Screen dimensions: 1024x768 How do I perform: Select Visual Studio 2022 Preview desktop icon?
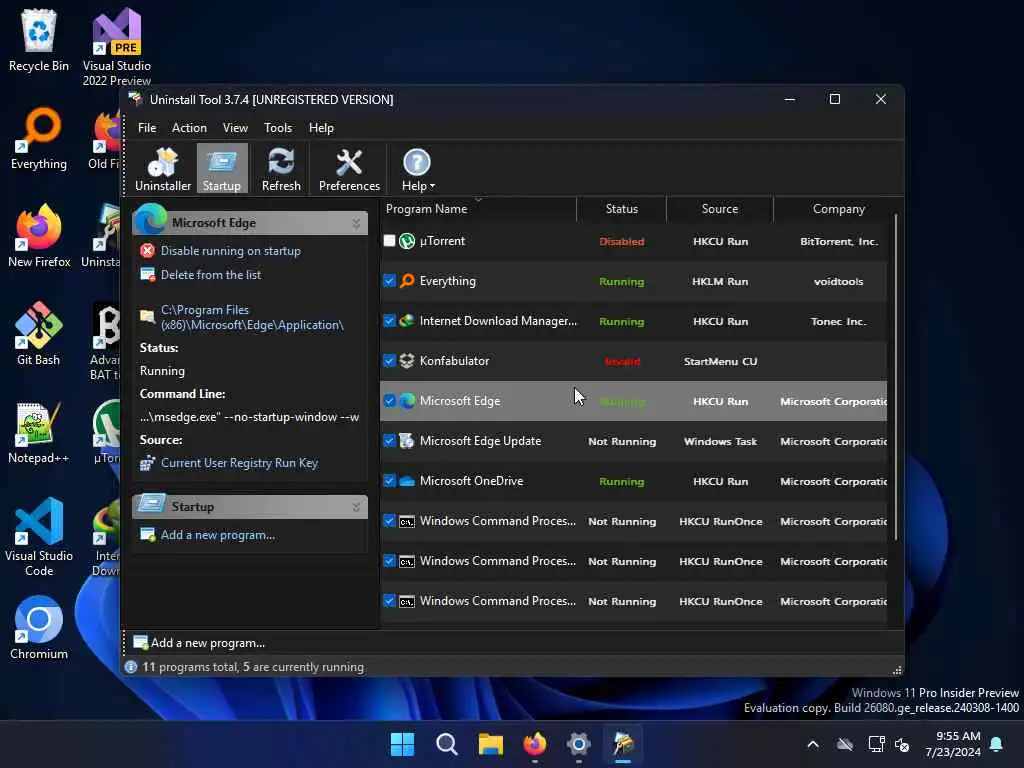[x=117, y=47]
